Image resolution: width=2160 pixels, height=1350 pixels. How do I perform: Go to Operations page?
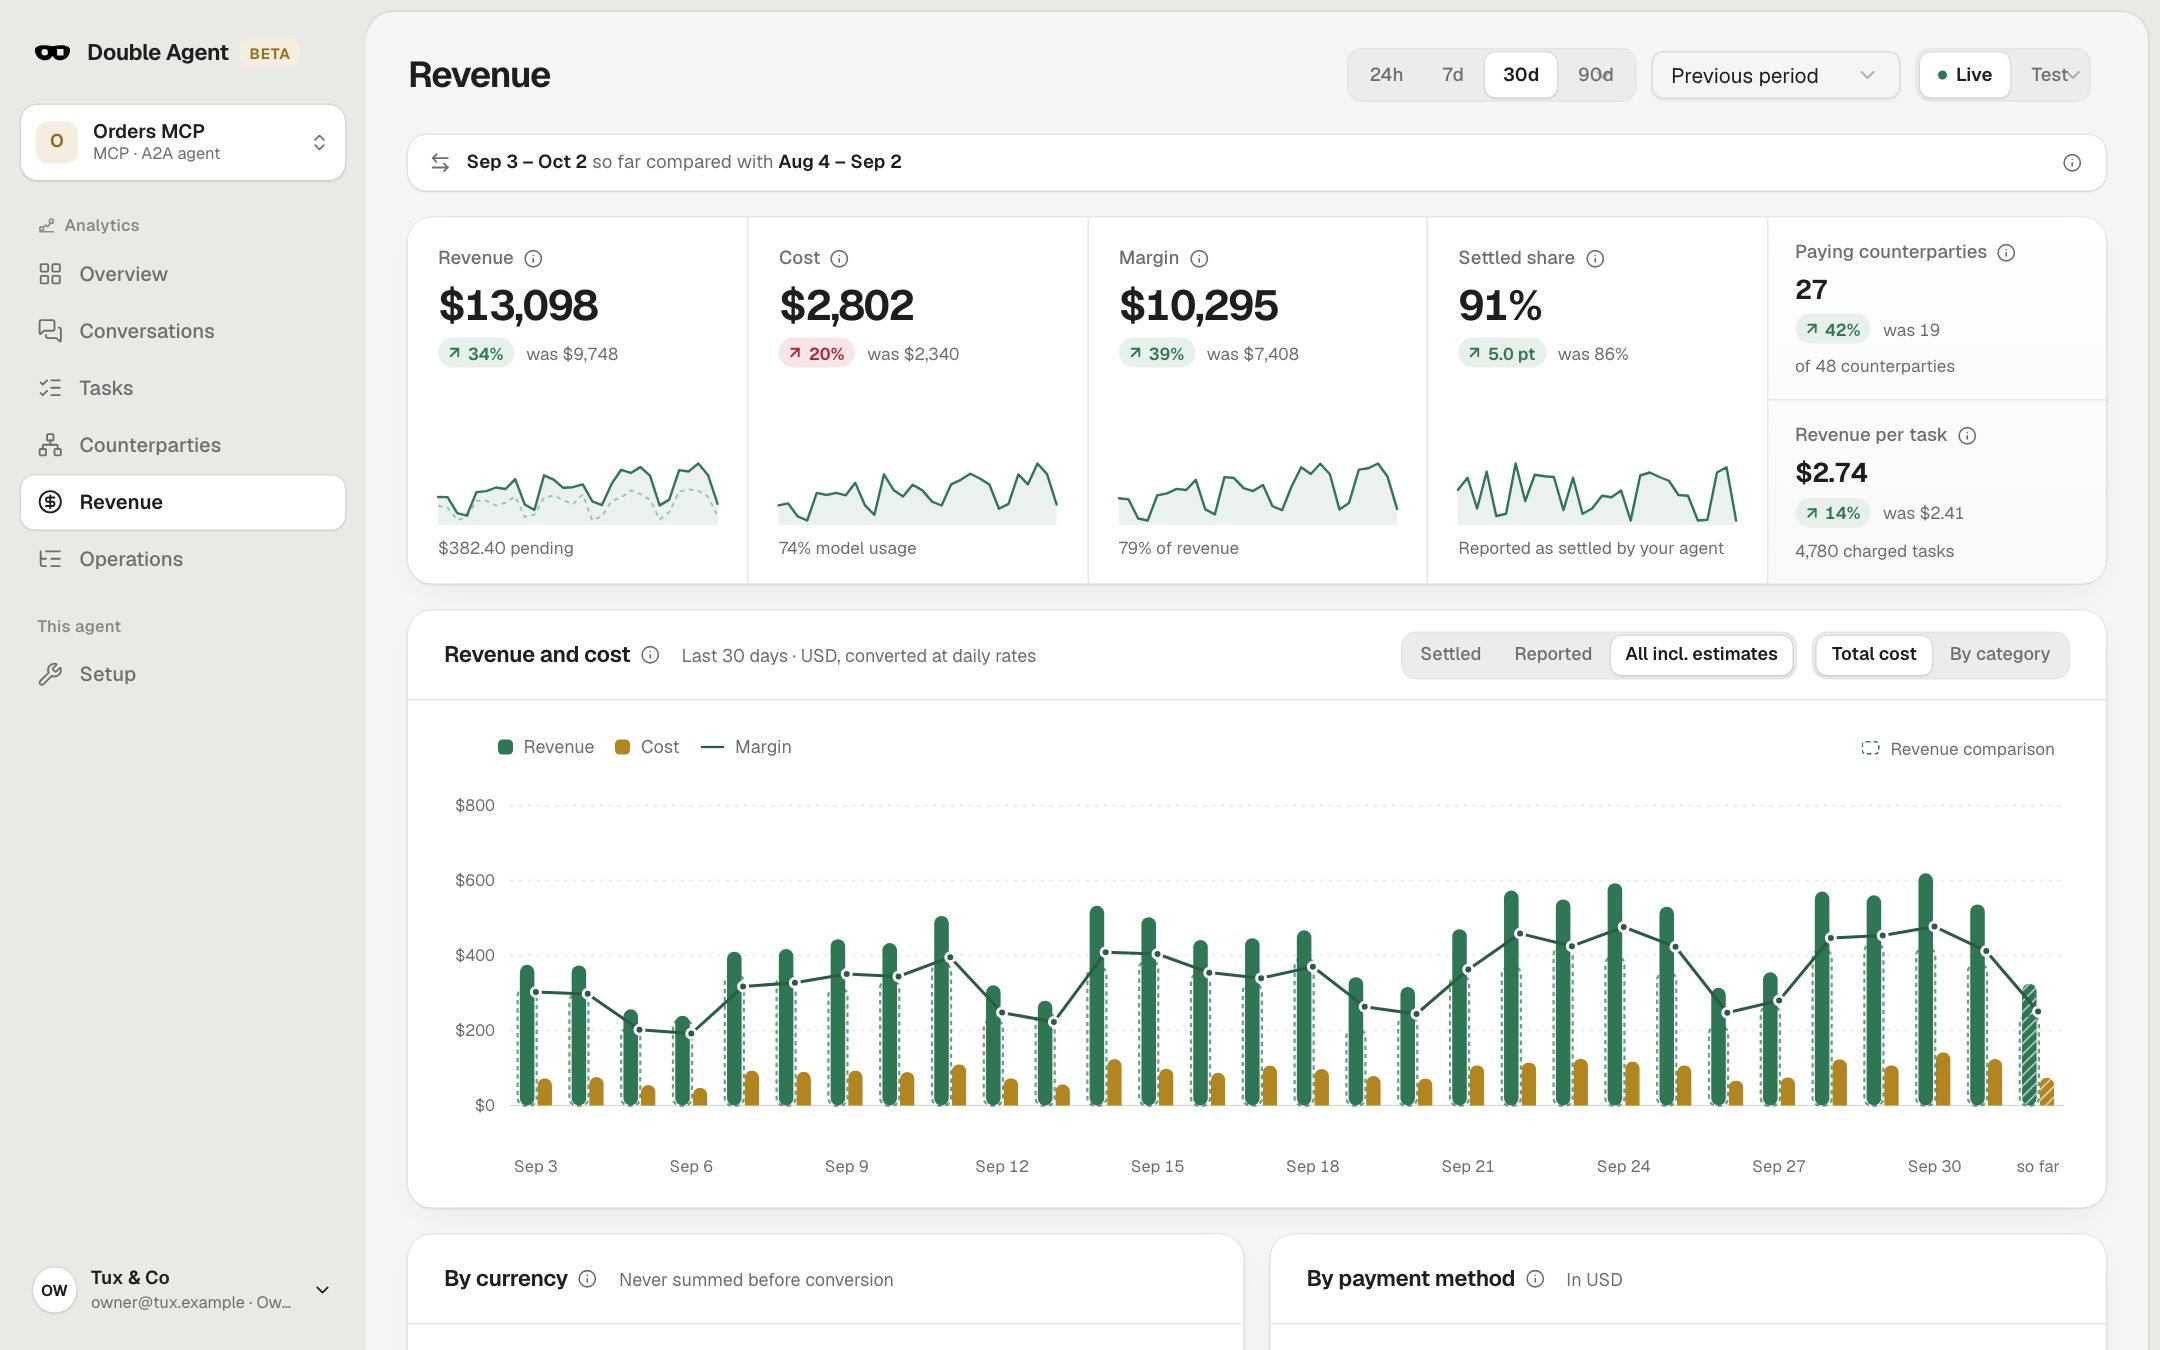click(x=183, y=559)
